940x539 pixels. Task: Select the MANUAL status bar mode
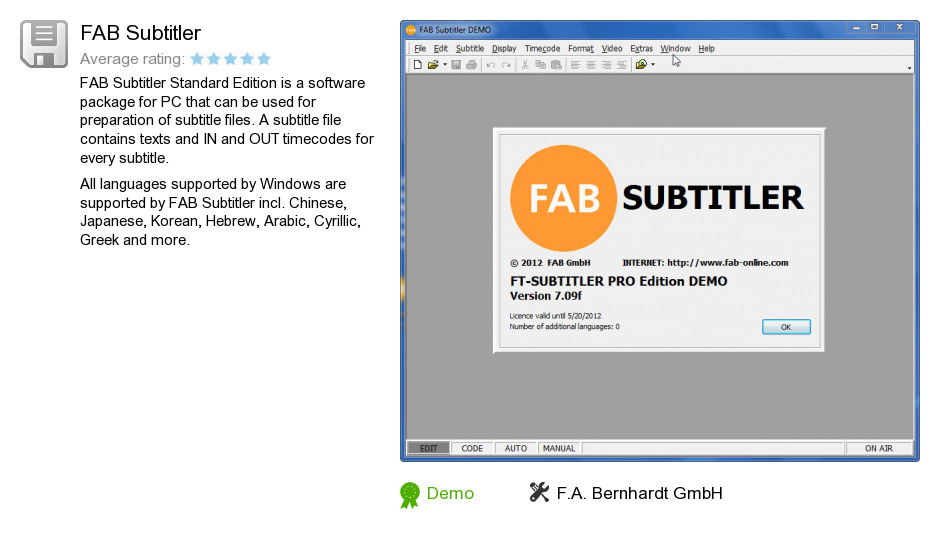coord(559,448)
